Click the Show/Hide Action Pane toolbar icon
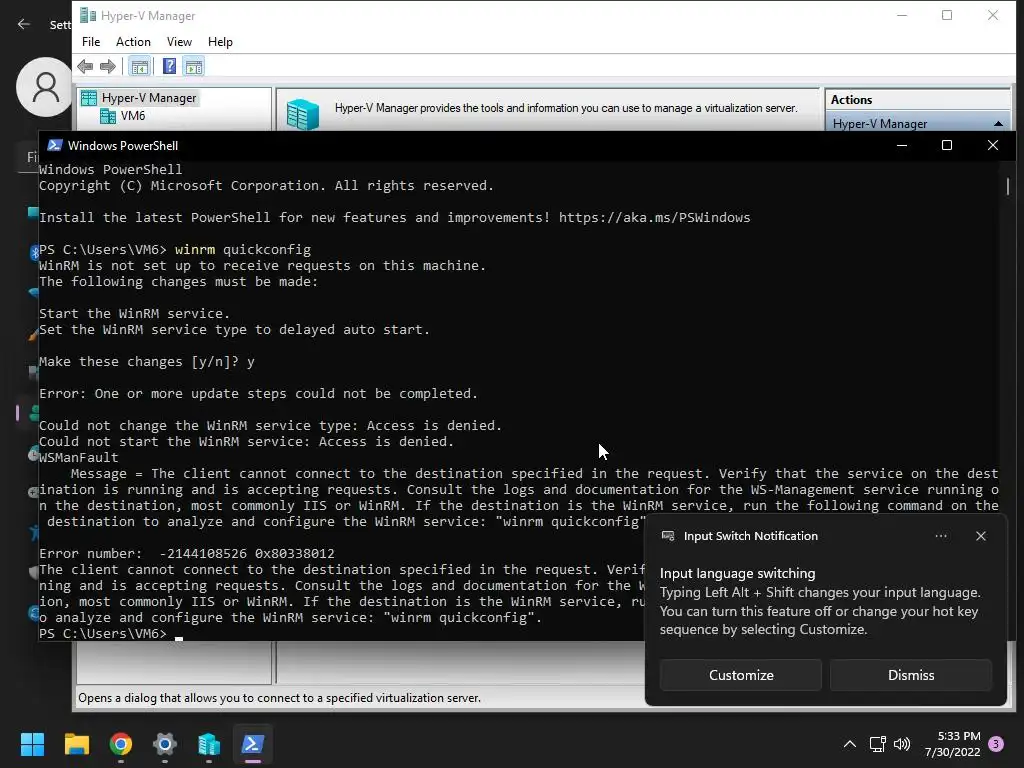This screenshot has height=768, width=1024. 194,66
